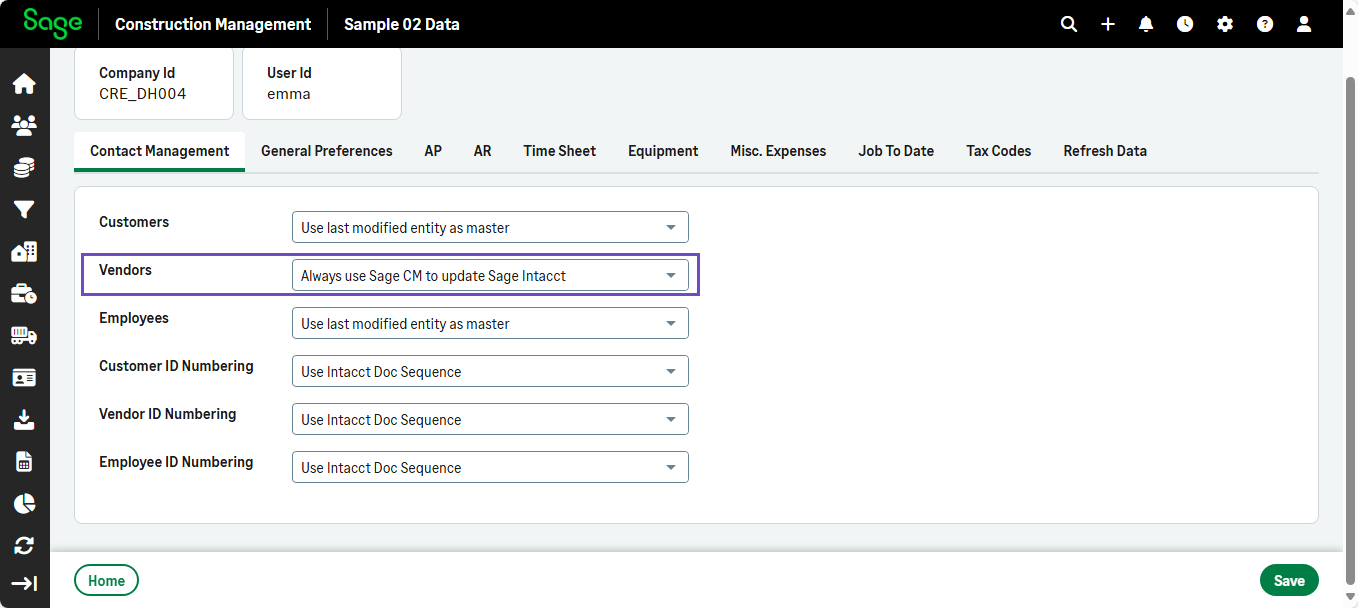1358x608 pixels.
Task: Open the ID card icon in sidebar
Action: [x=24, y=378]
